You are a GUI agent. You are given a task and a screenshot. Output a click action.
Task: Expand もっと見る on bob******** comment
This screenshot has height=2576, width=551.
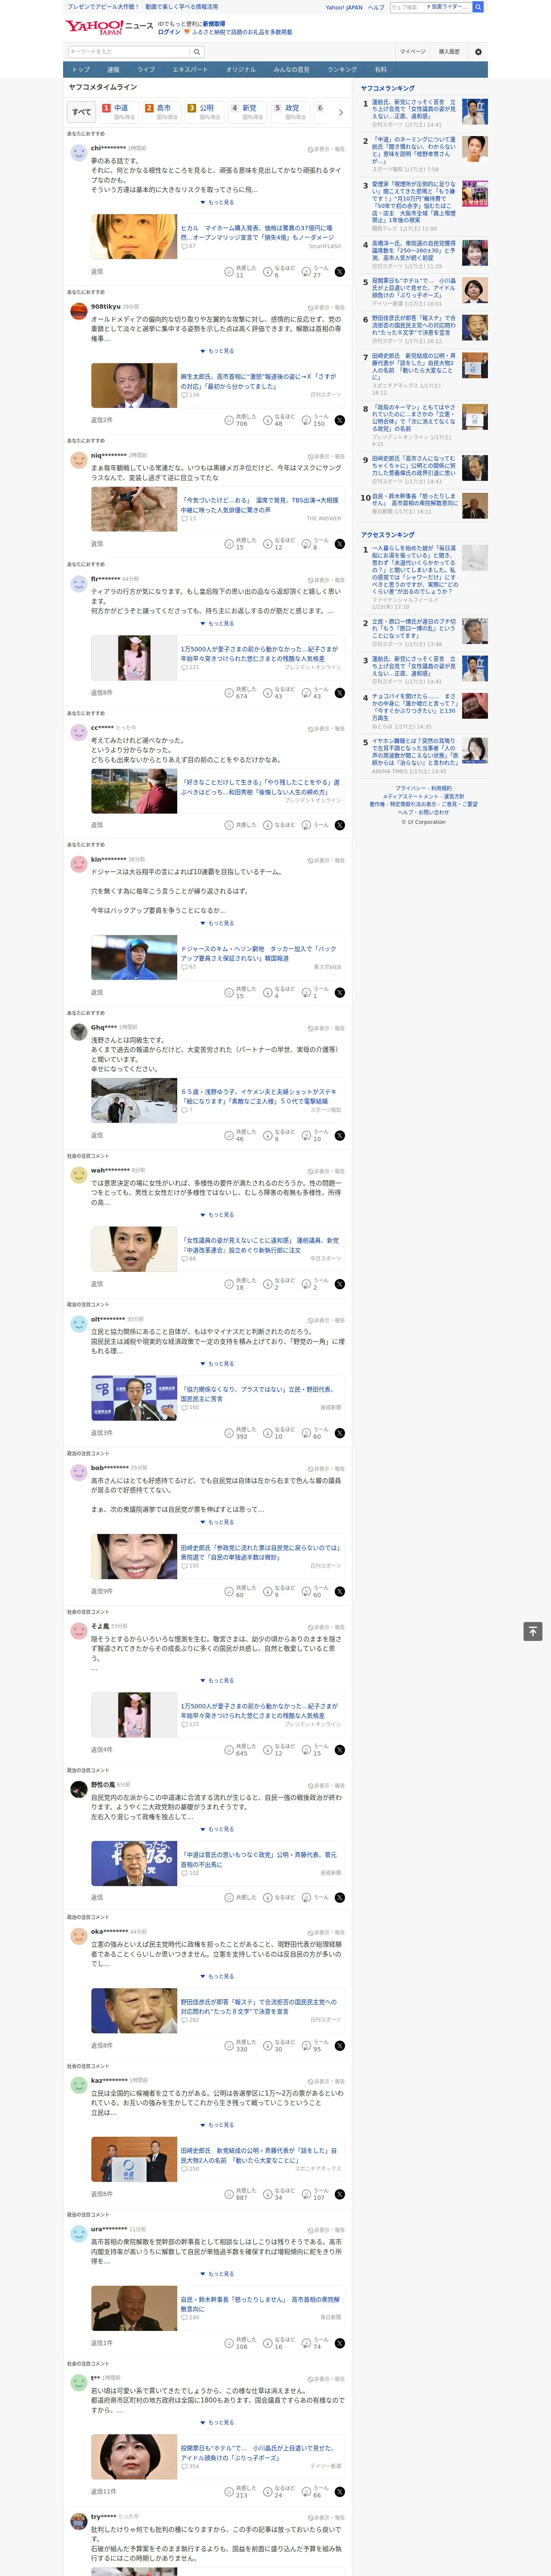click(217, 1522)
